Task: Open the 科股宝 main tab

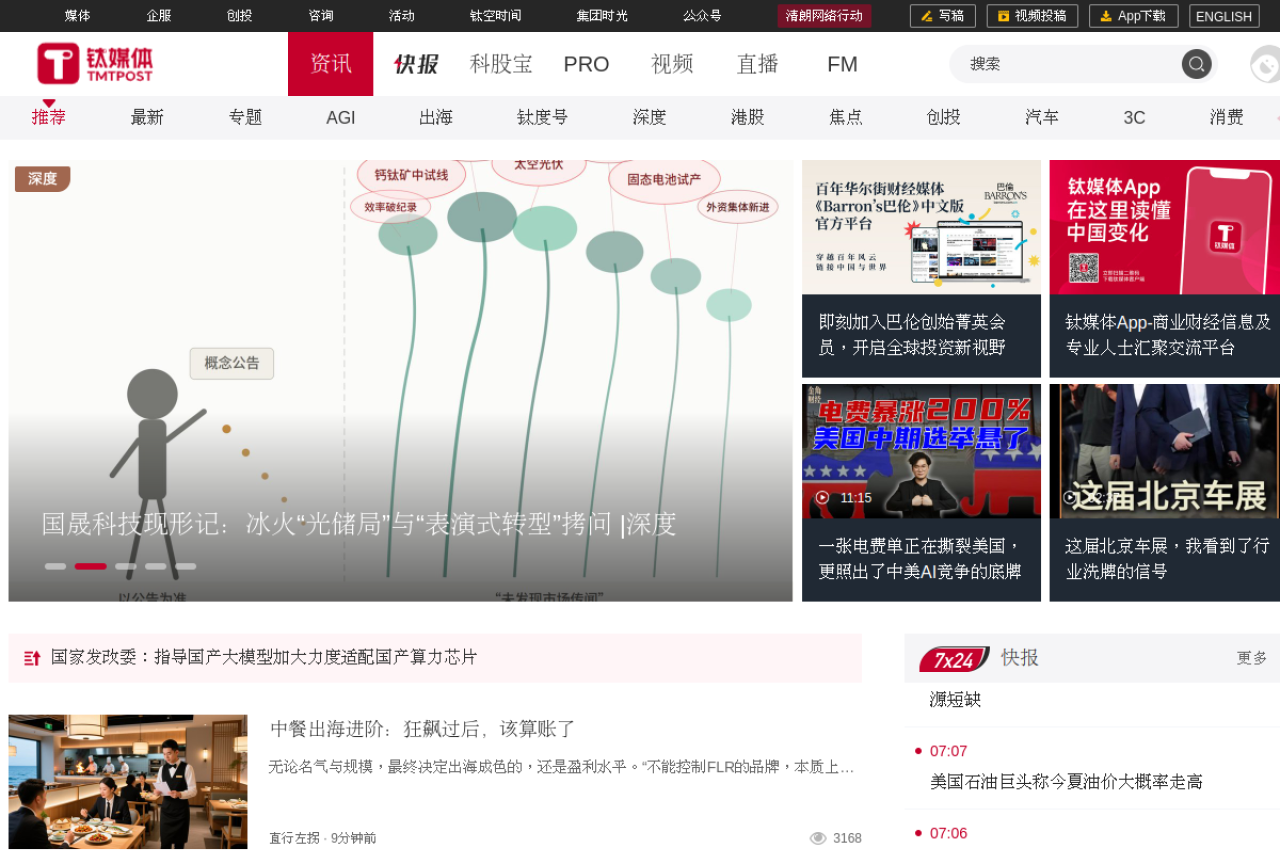Action: coord(501,64)
